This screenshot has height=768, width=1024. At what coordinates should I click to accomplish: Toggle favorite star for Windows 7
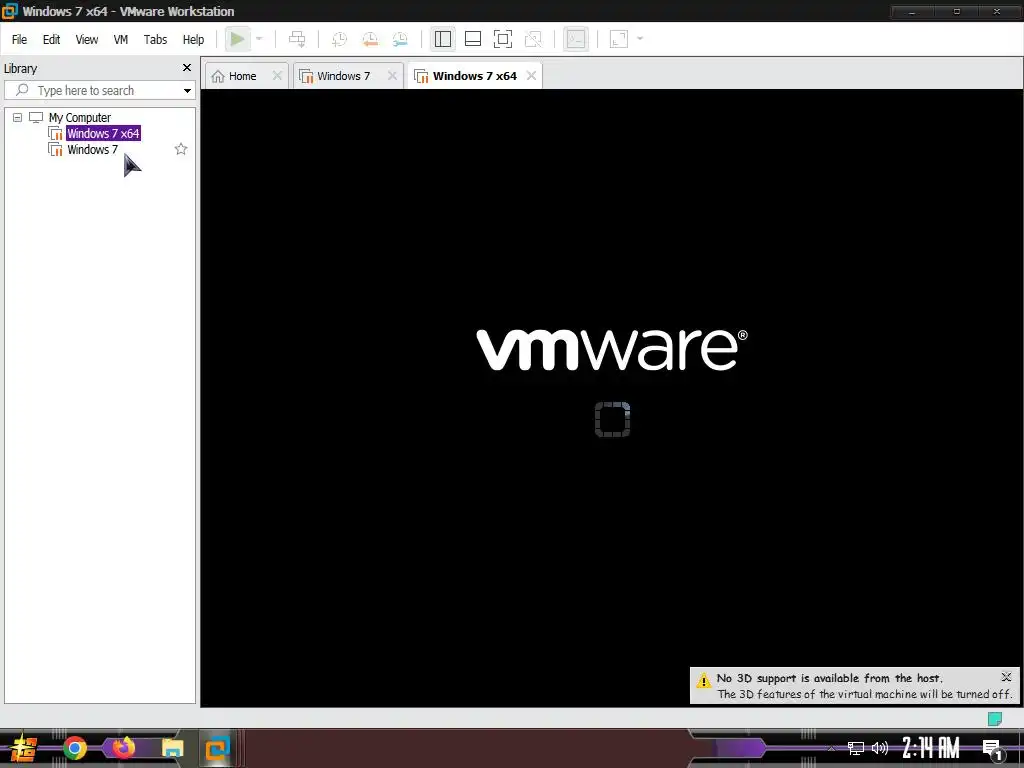coord(181,150)
